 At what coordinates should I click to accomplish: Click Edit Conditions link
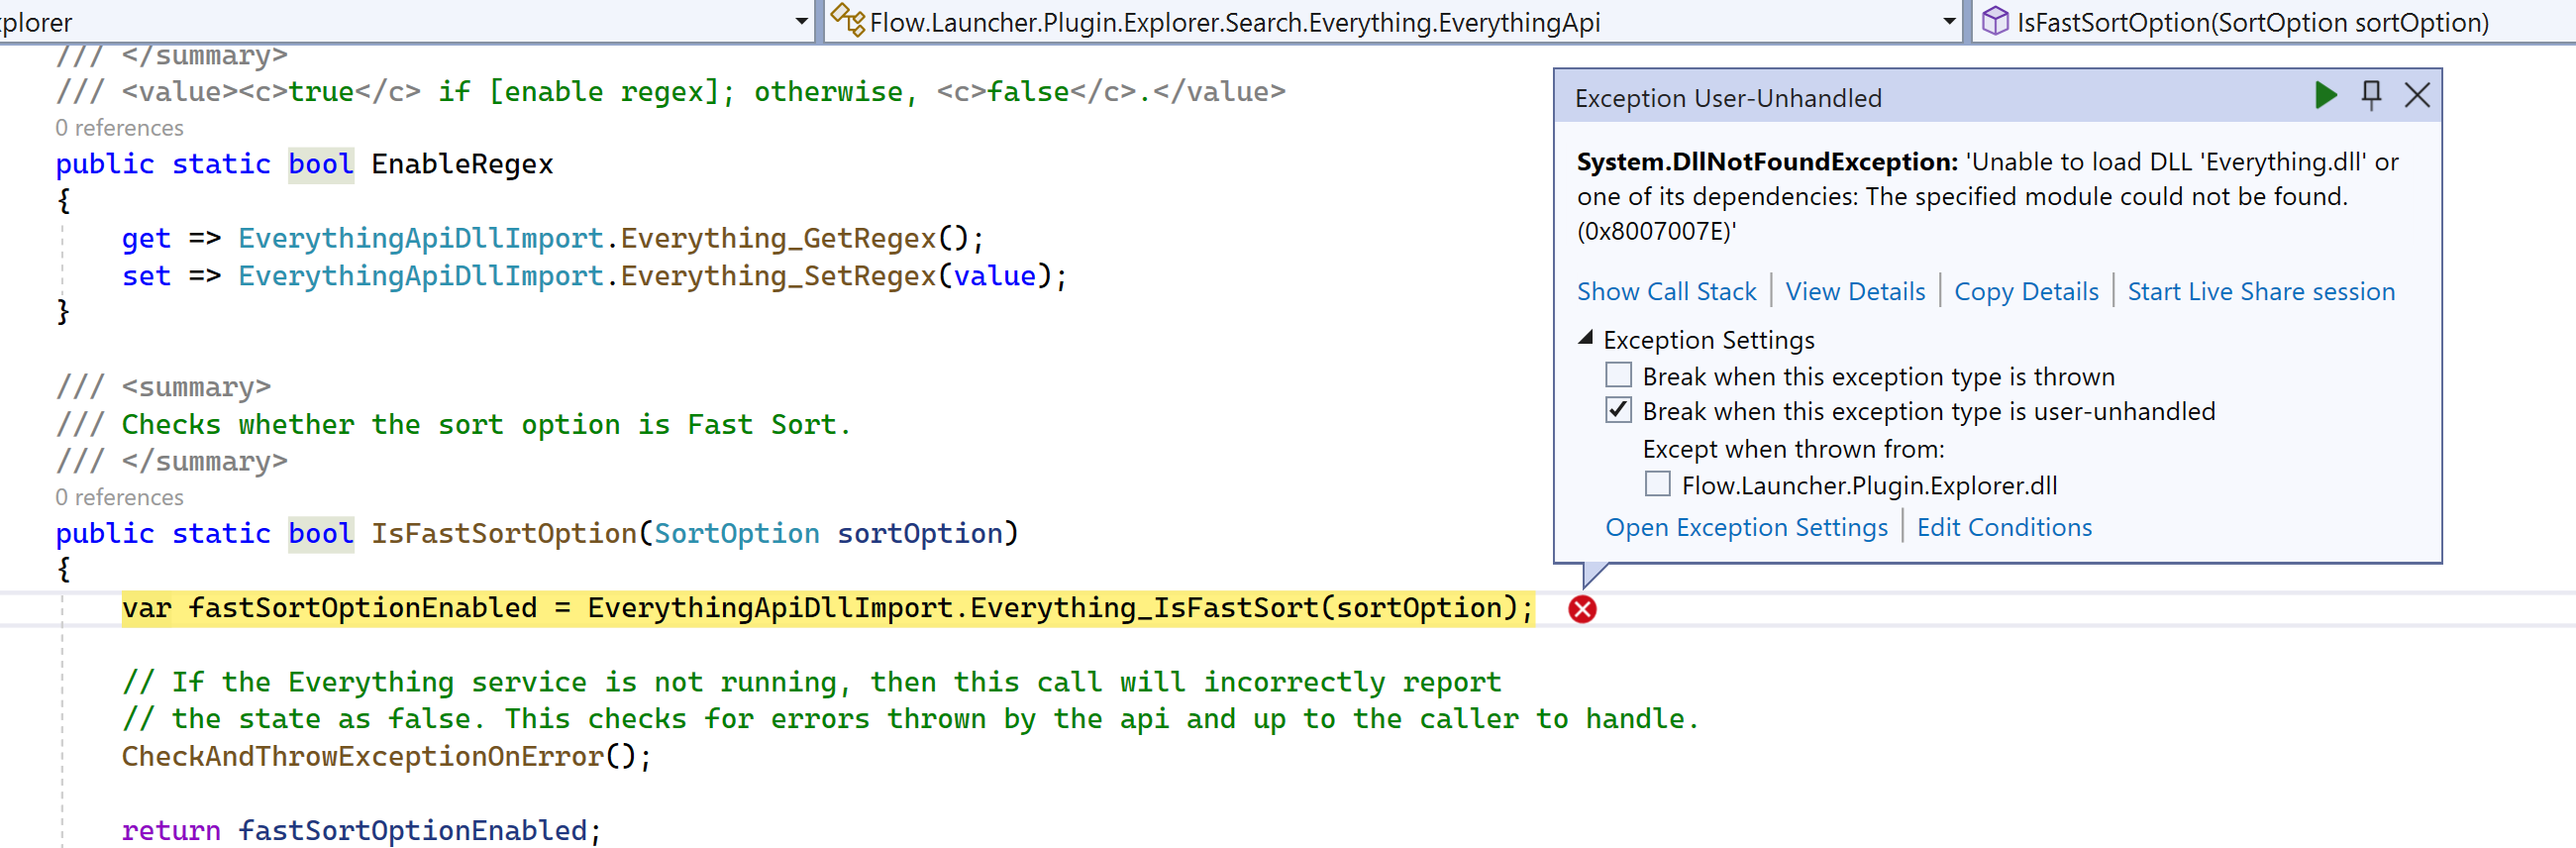[x=2004, y=528]
